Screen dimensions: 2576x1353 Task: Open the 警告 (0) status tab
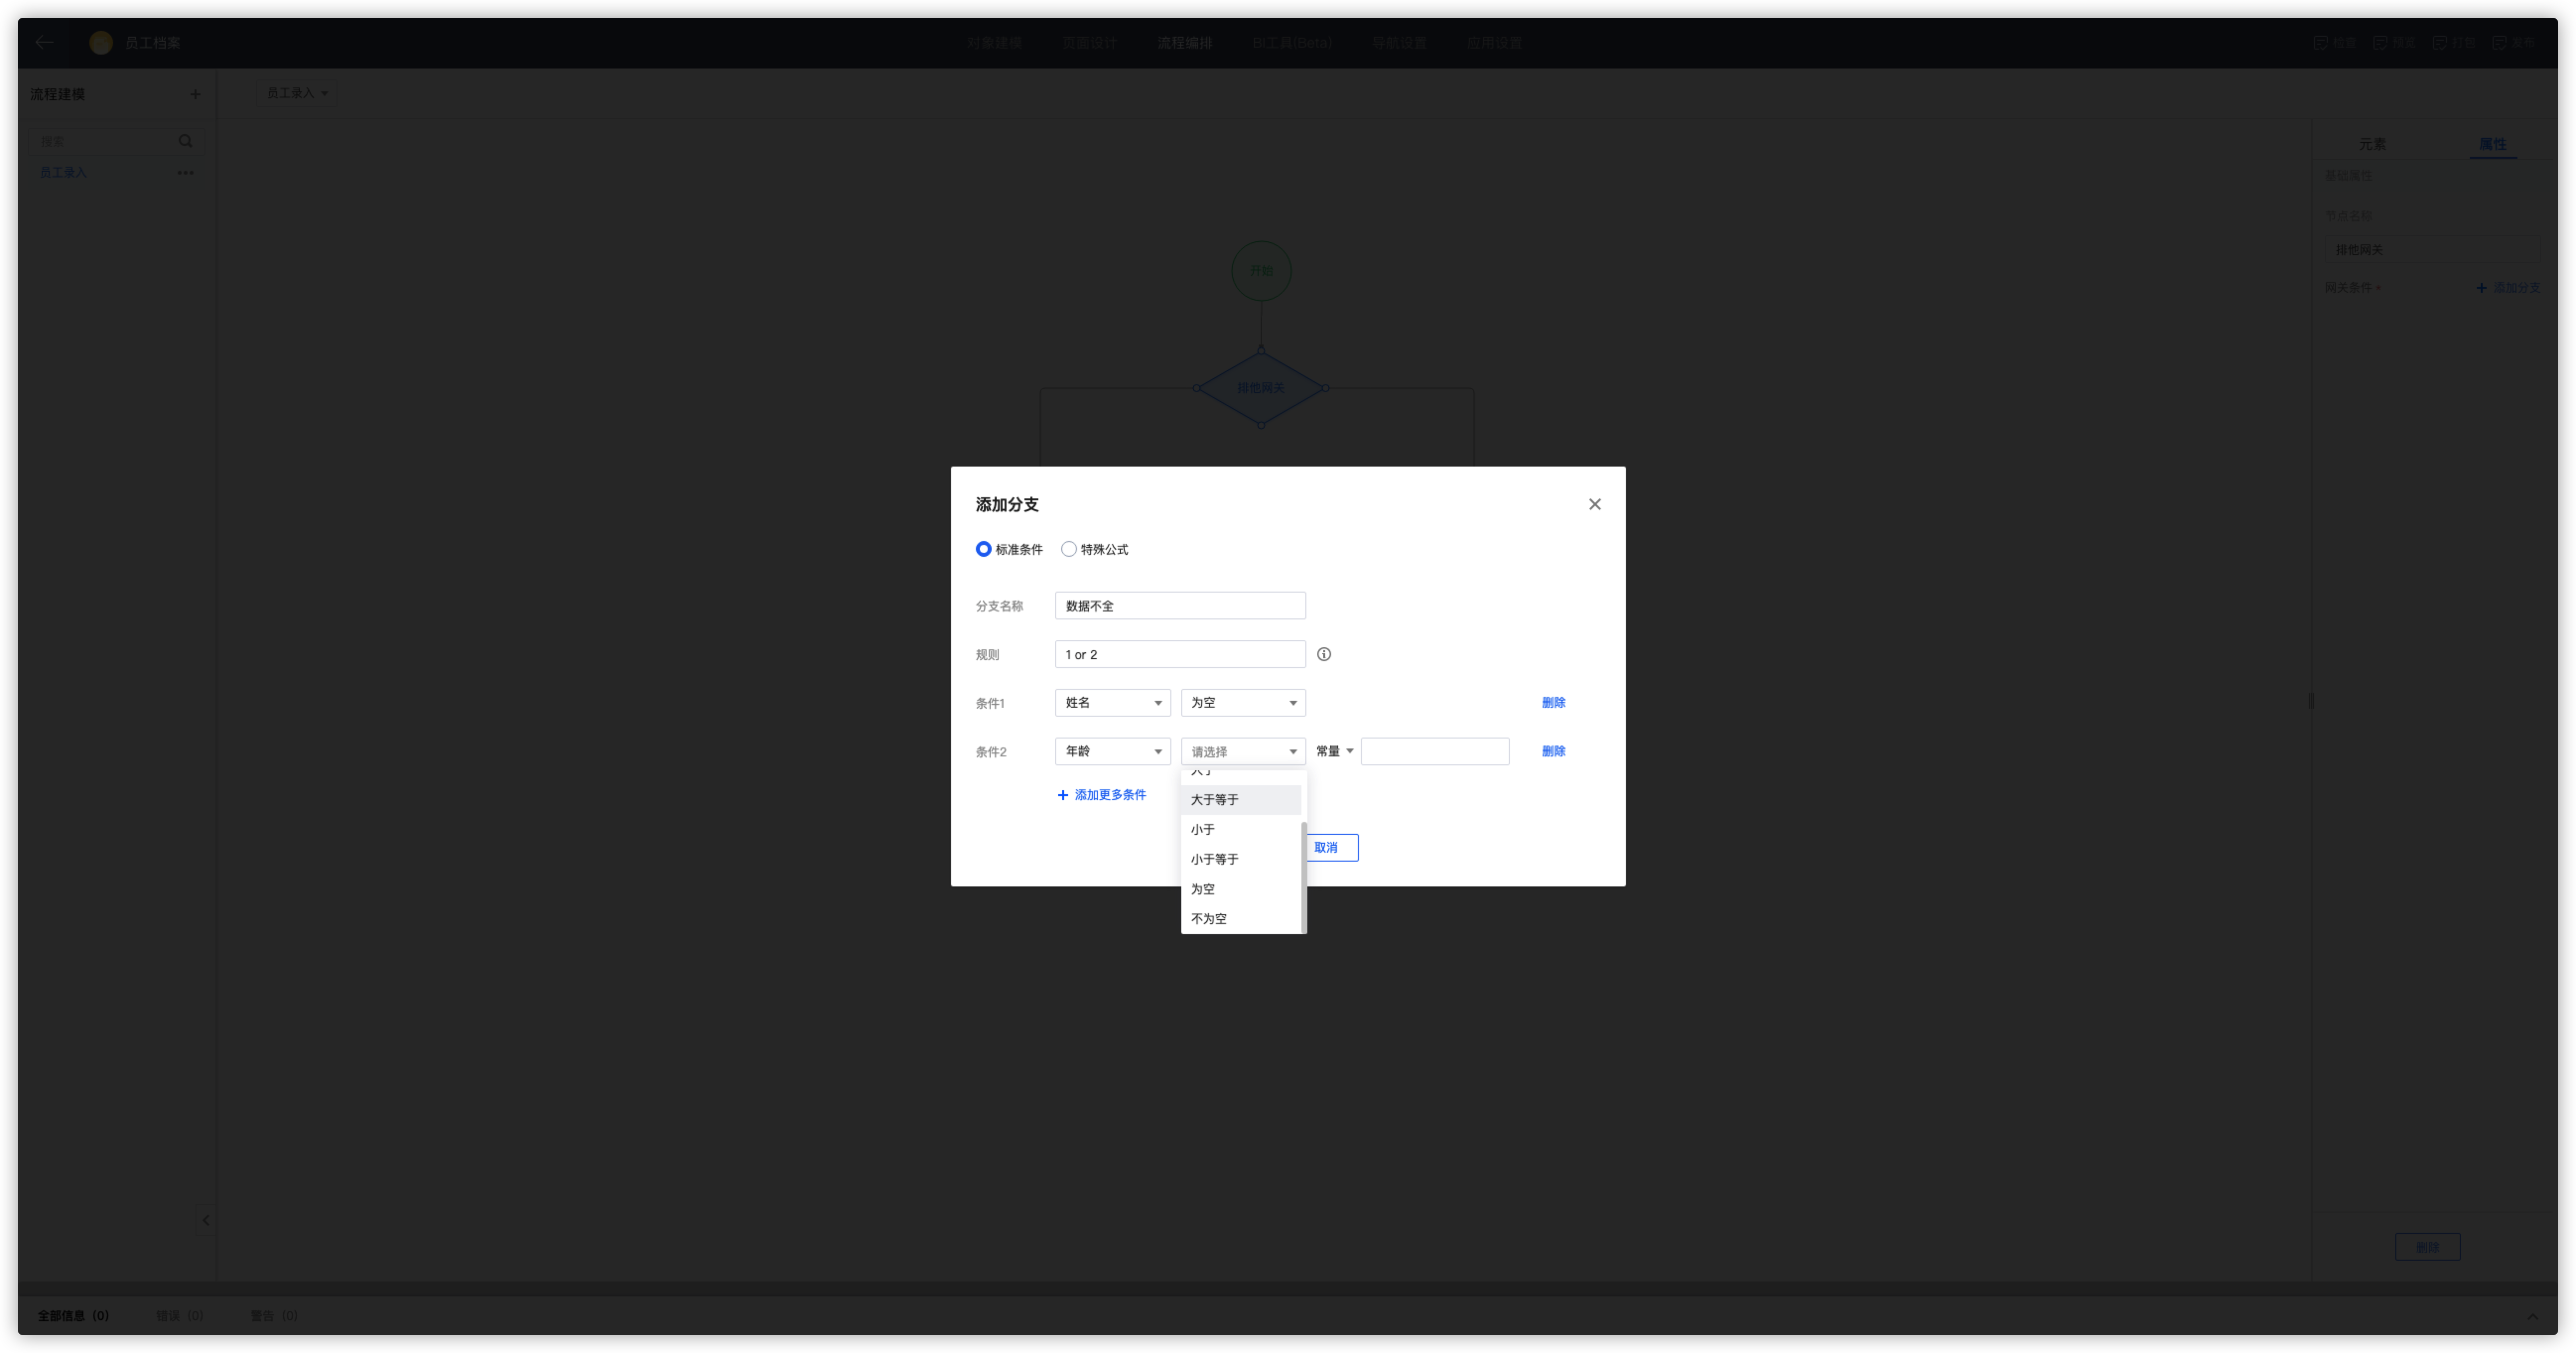pyautogui.click(x=274, y=1316)
